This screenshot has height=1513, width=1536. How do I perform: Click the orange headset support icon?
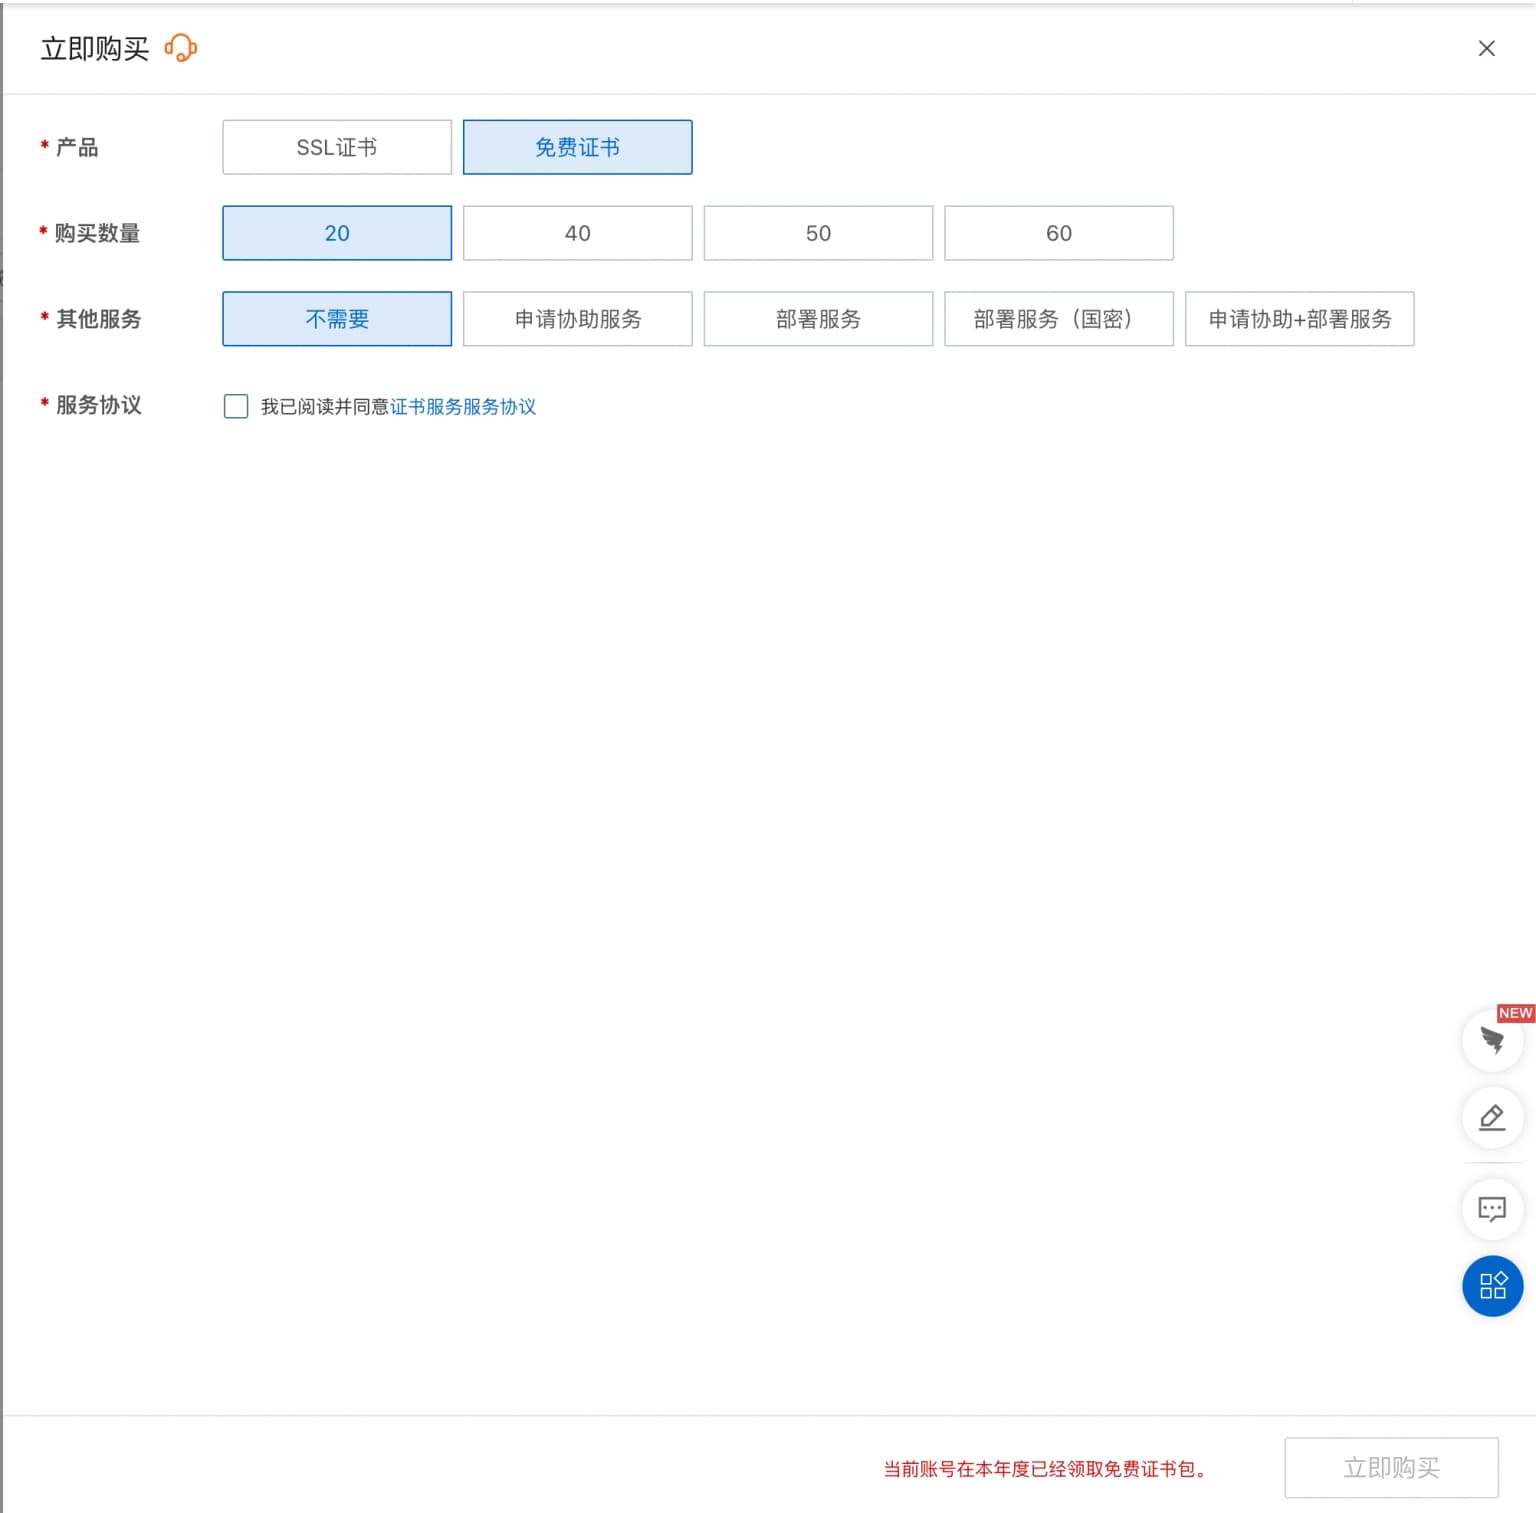coord(181,48)
